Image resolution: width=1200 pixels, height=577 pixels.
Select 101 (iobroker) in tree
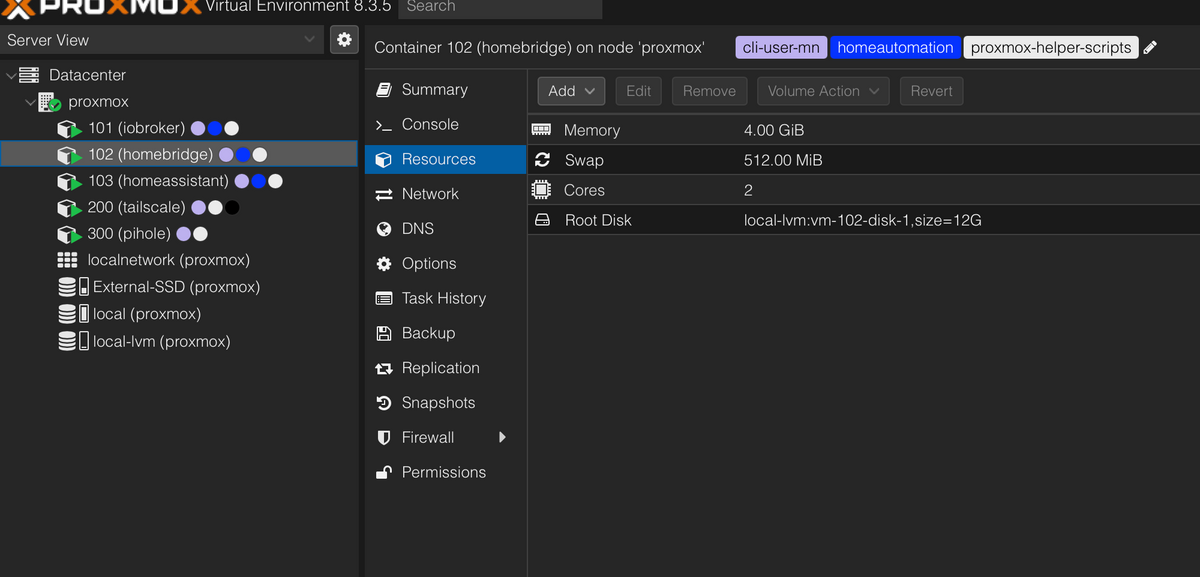tap(137, 128)
